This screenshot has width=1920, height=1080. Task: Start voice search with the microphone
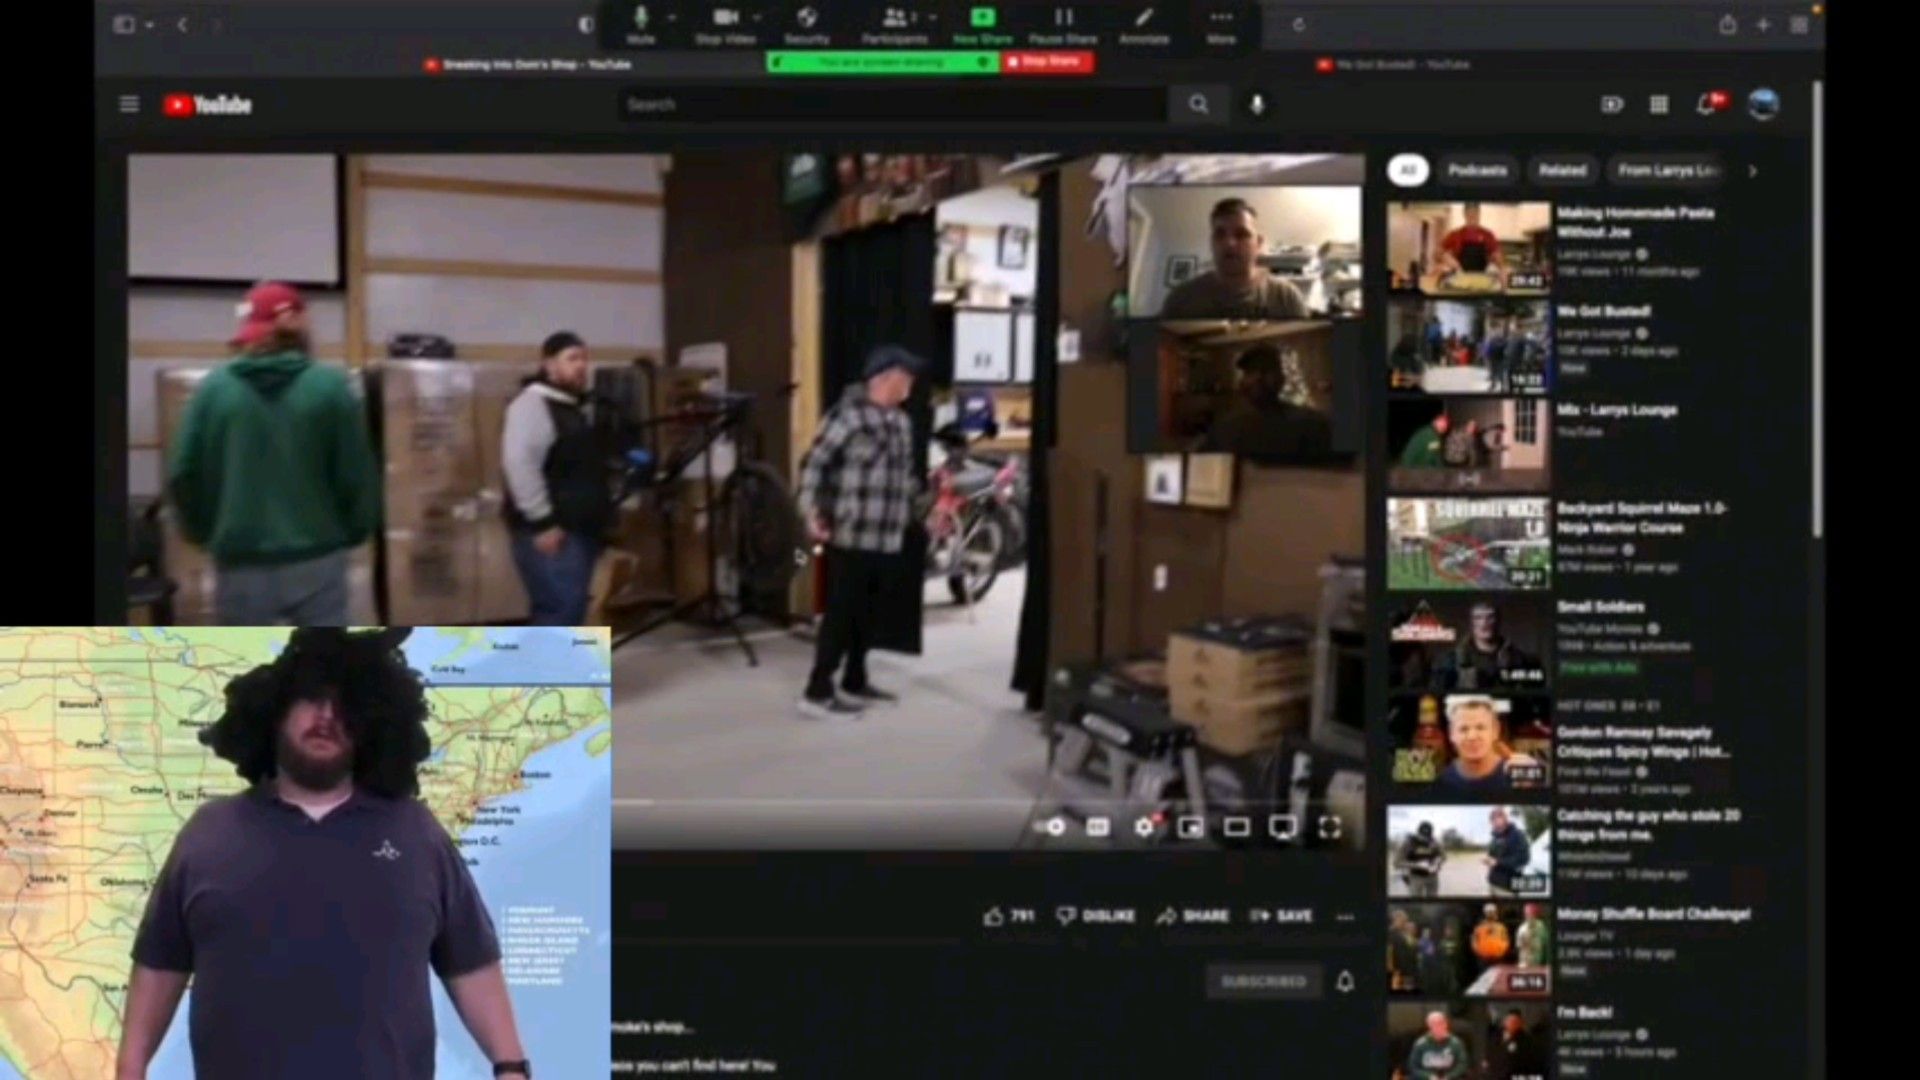1257,104
